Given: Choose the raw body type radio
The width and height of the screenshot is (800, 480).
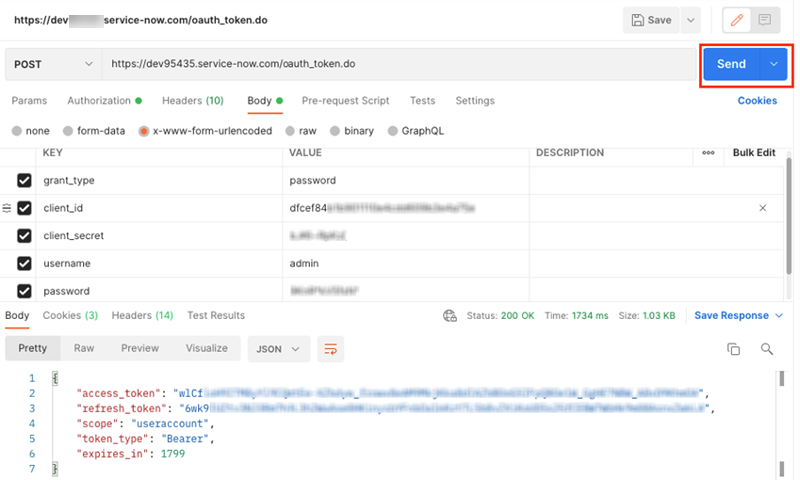Looking at the screenshot, I should (x=291, y=131).
